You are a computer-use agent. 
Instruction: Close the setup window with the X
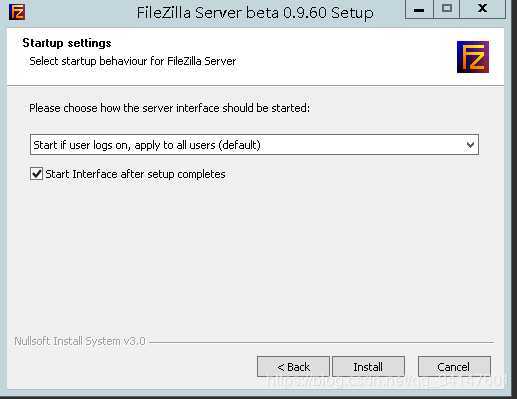tap(482, 9)
